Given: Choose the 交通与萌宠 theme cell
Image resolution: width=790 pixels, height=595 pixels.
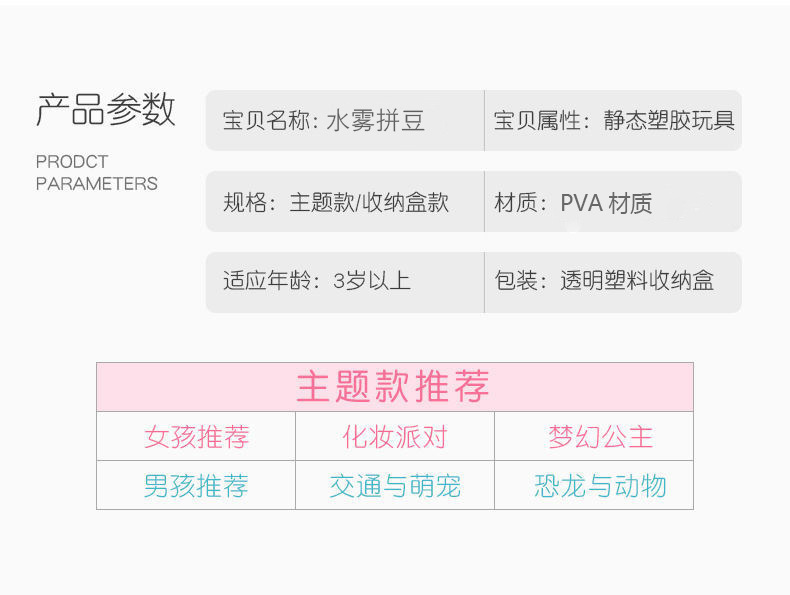Looking at the screenshot, I should click(394, 486).
